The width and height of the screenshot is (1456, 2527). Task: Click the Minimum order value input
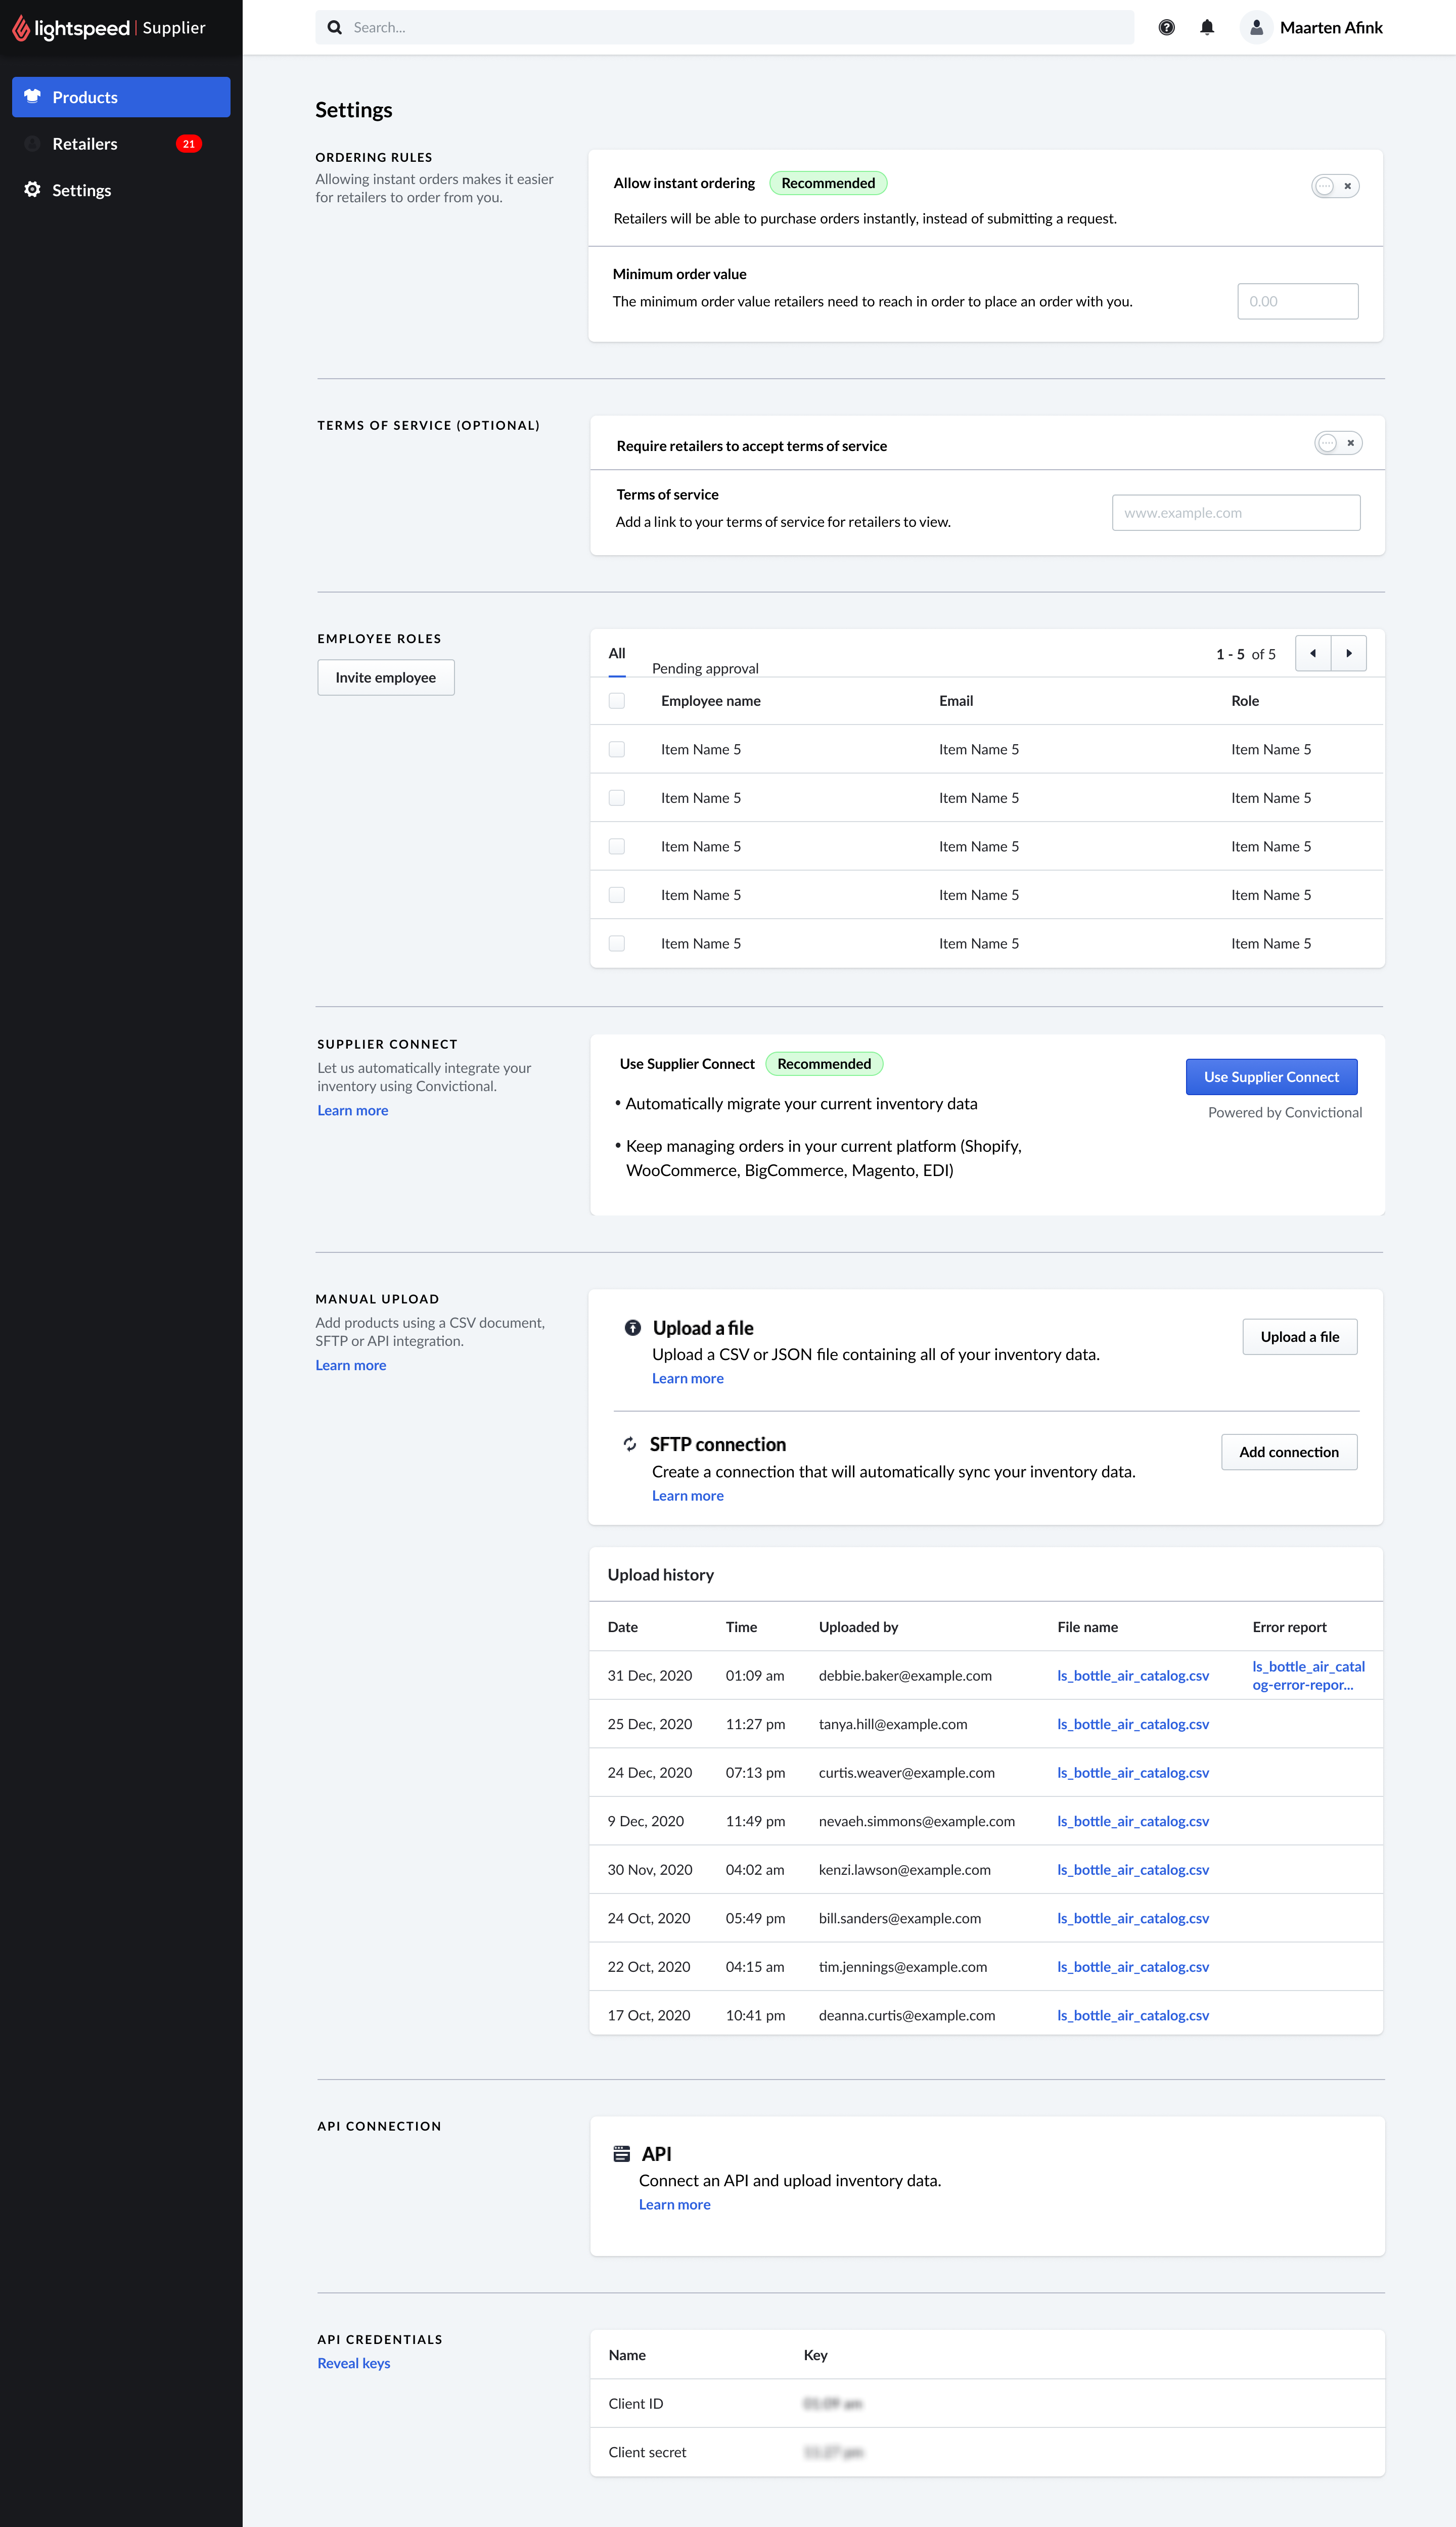pos(1297,301)
